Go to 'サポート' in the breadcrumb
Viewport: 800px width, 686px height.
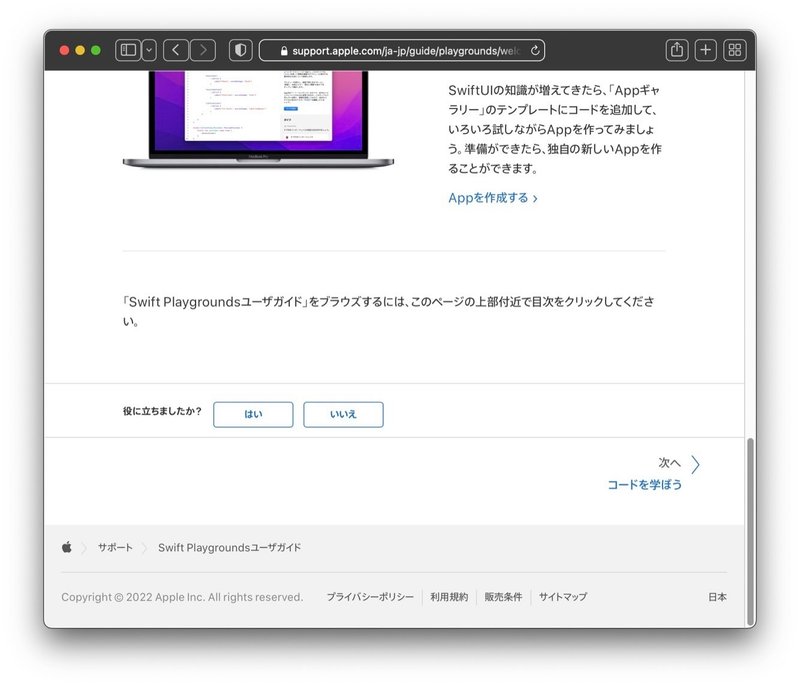tap(115, 548)
